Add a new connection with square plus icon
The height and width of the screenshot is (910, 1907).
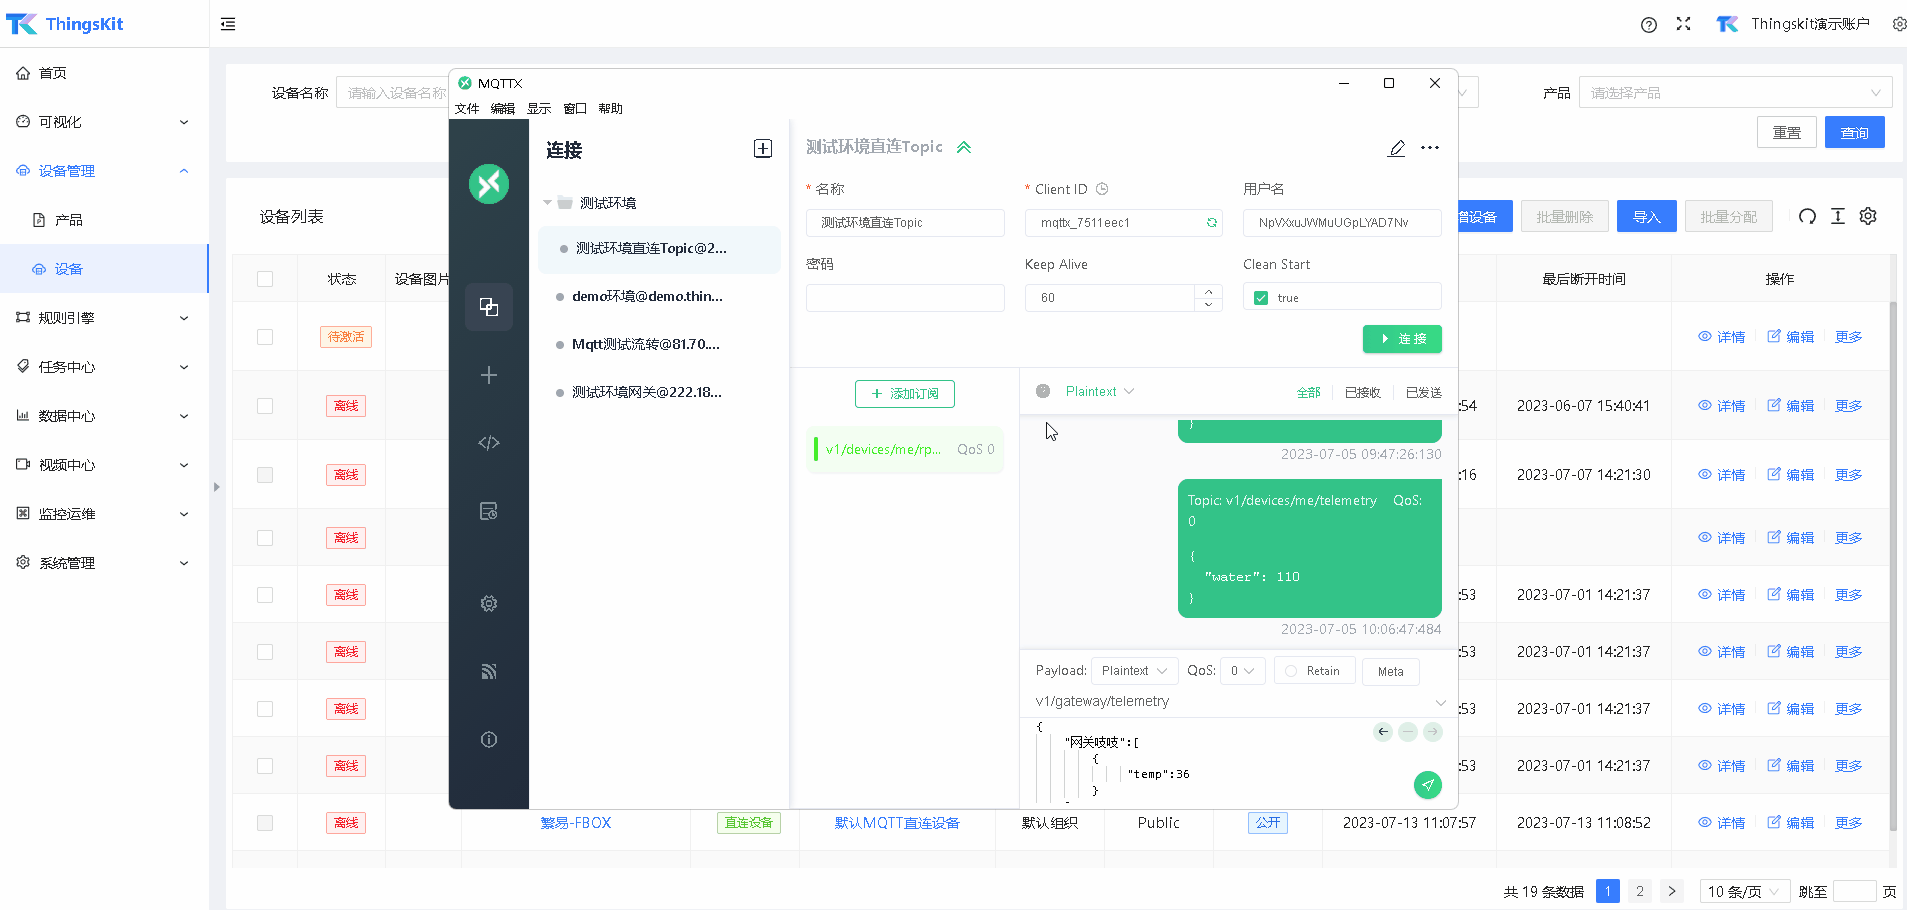[762, 149]
